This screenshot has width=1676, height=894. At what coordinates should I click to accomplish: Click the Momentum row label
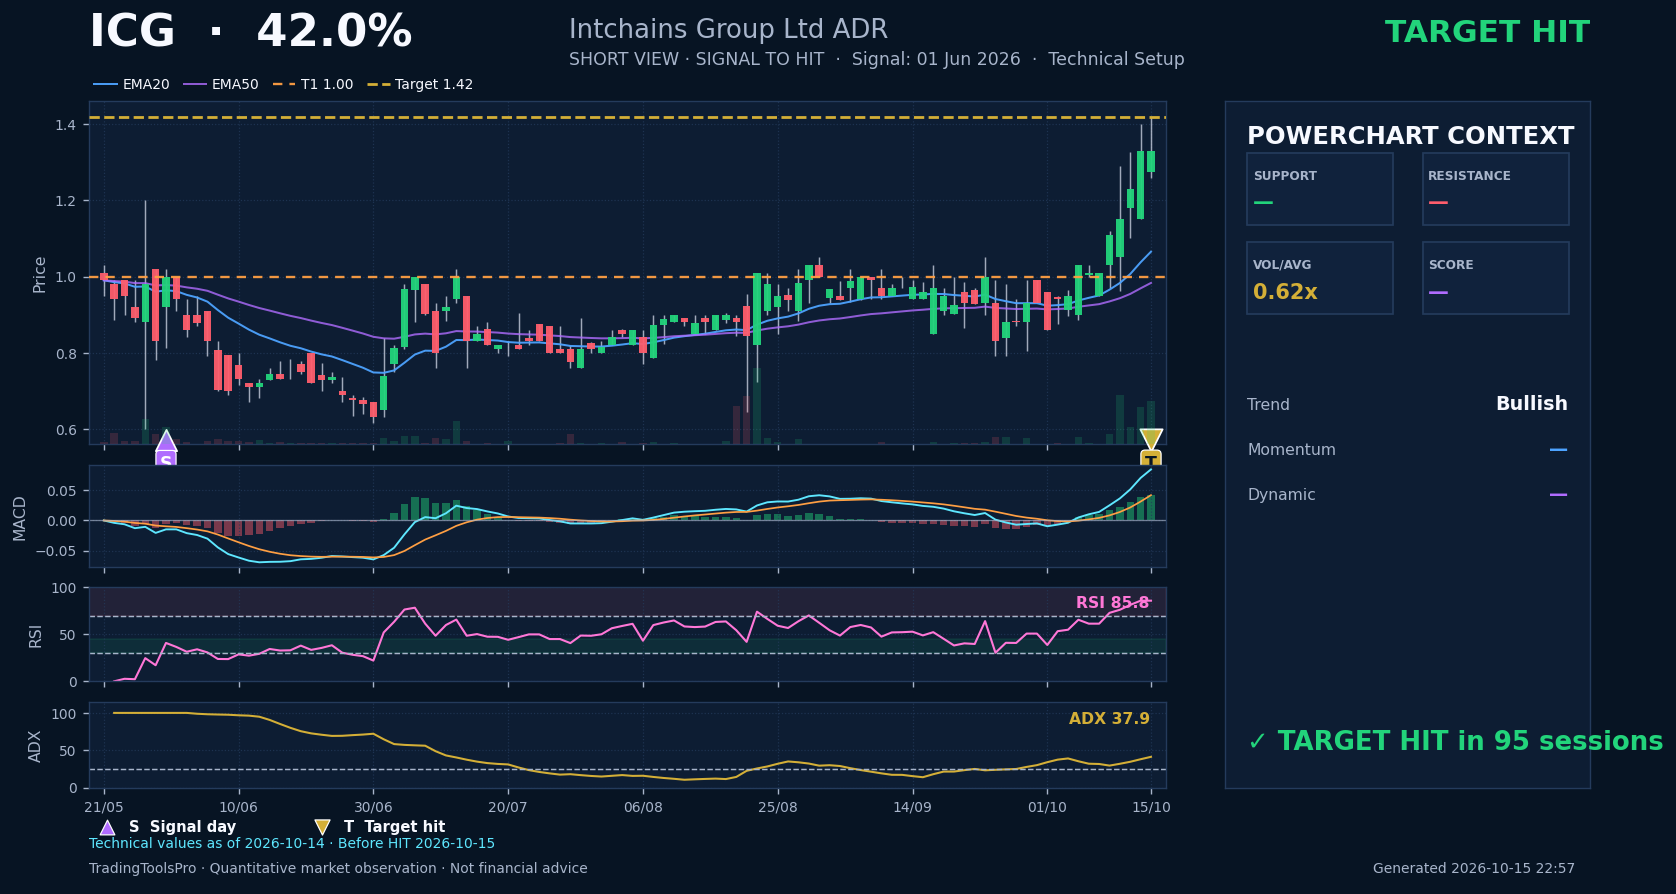[x=1291, y=450]
